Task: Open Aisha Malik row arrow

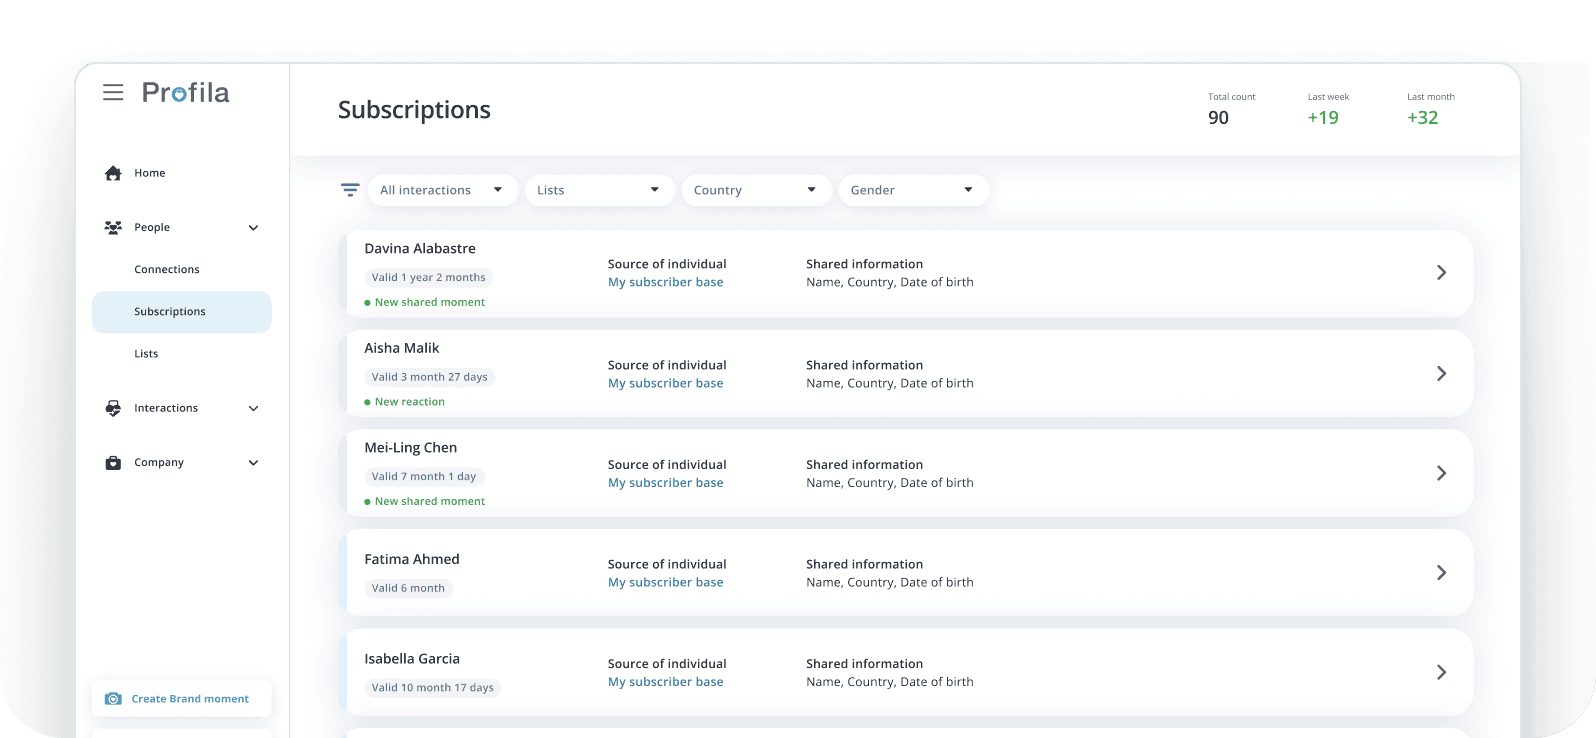Action: [1441, 373]
